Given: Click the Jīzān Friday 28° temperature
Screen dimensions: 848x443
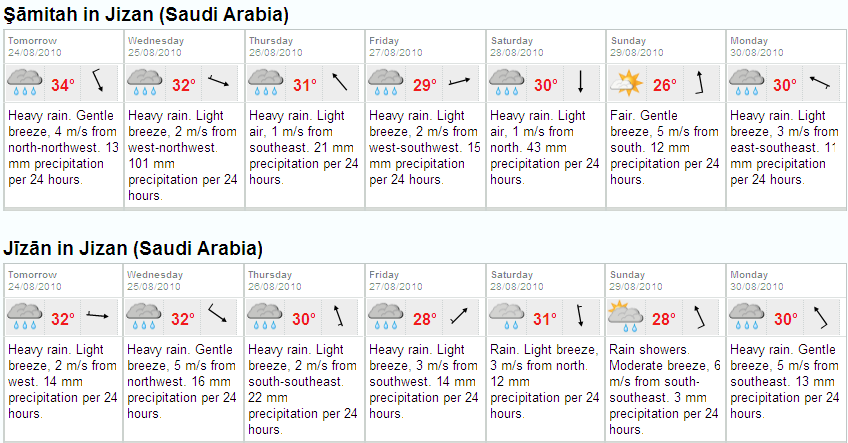Looking at the screenshot, I should 425,319.
